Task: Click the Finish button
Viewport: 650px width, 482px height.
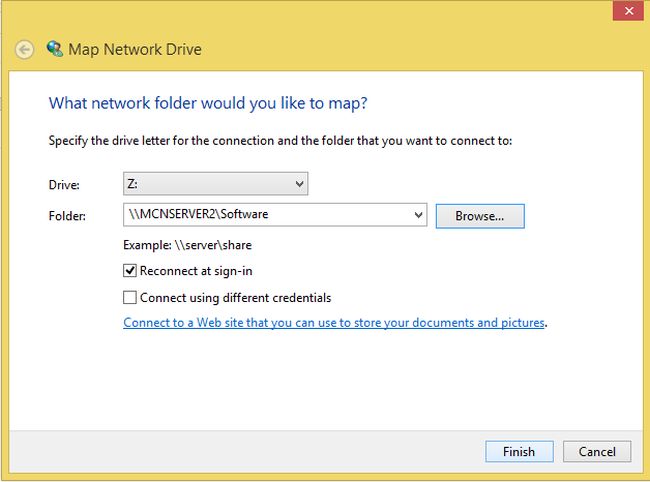Action: (x=519, y=451)
